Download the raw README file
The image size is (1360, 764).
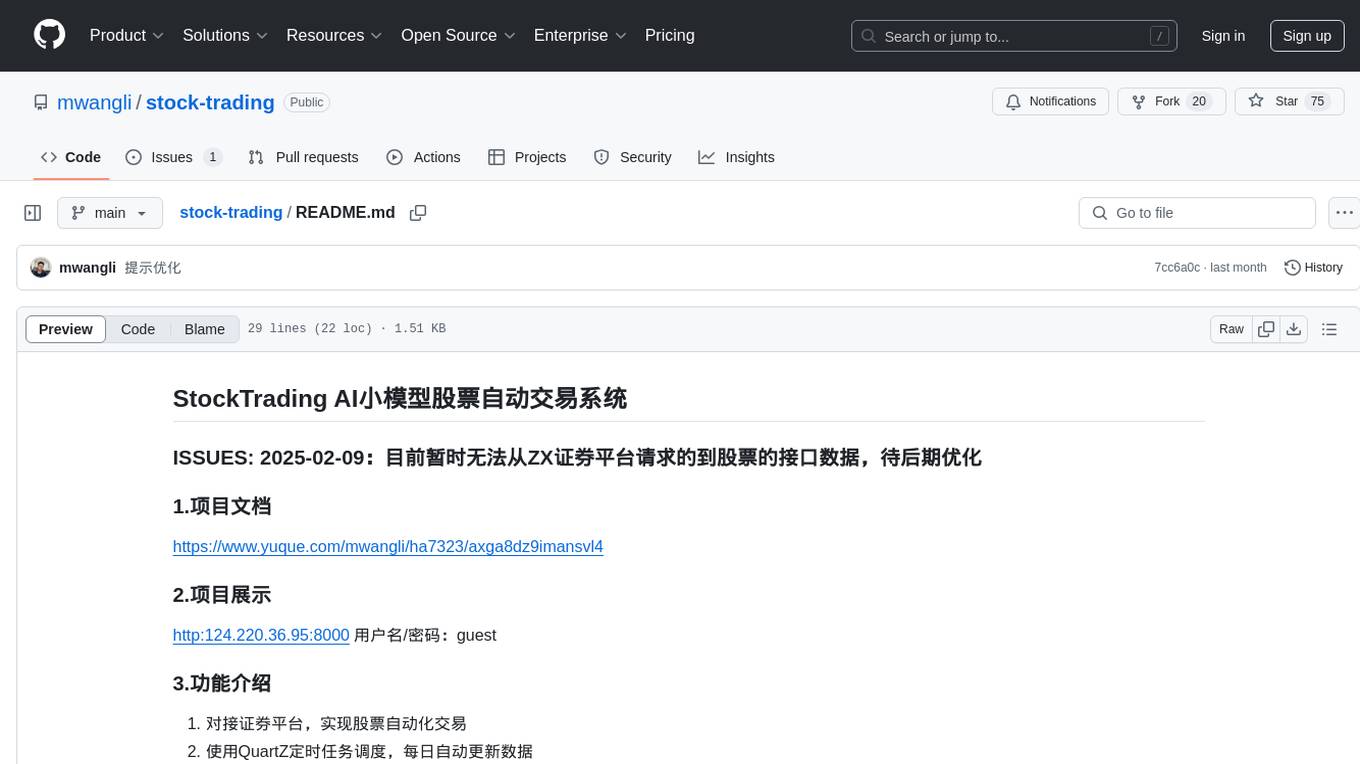1294,329
